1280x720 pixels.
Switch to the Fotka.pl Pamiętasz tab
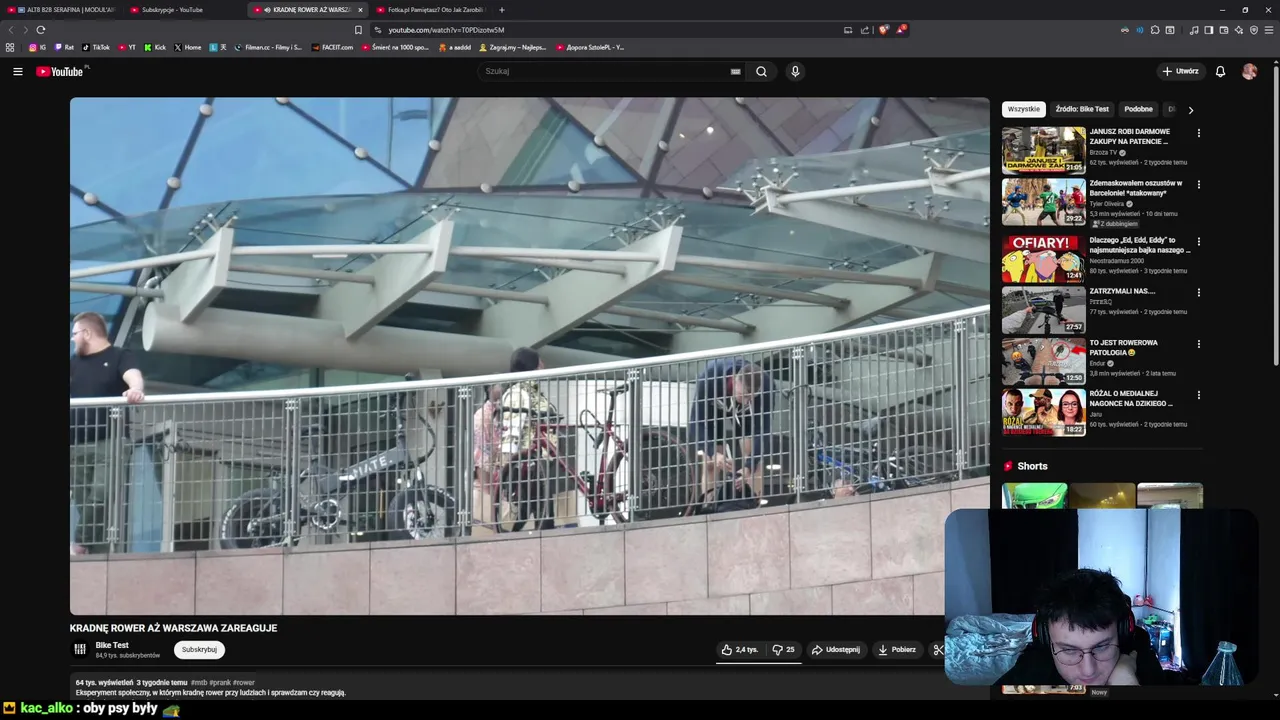click(x=430, y=9)
